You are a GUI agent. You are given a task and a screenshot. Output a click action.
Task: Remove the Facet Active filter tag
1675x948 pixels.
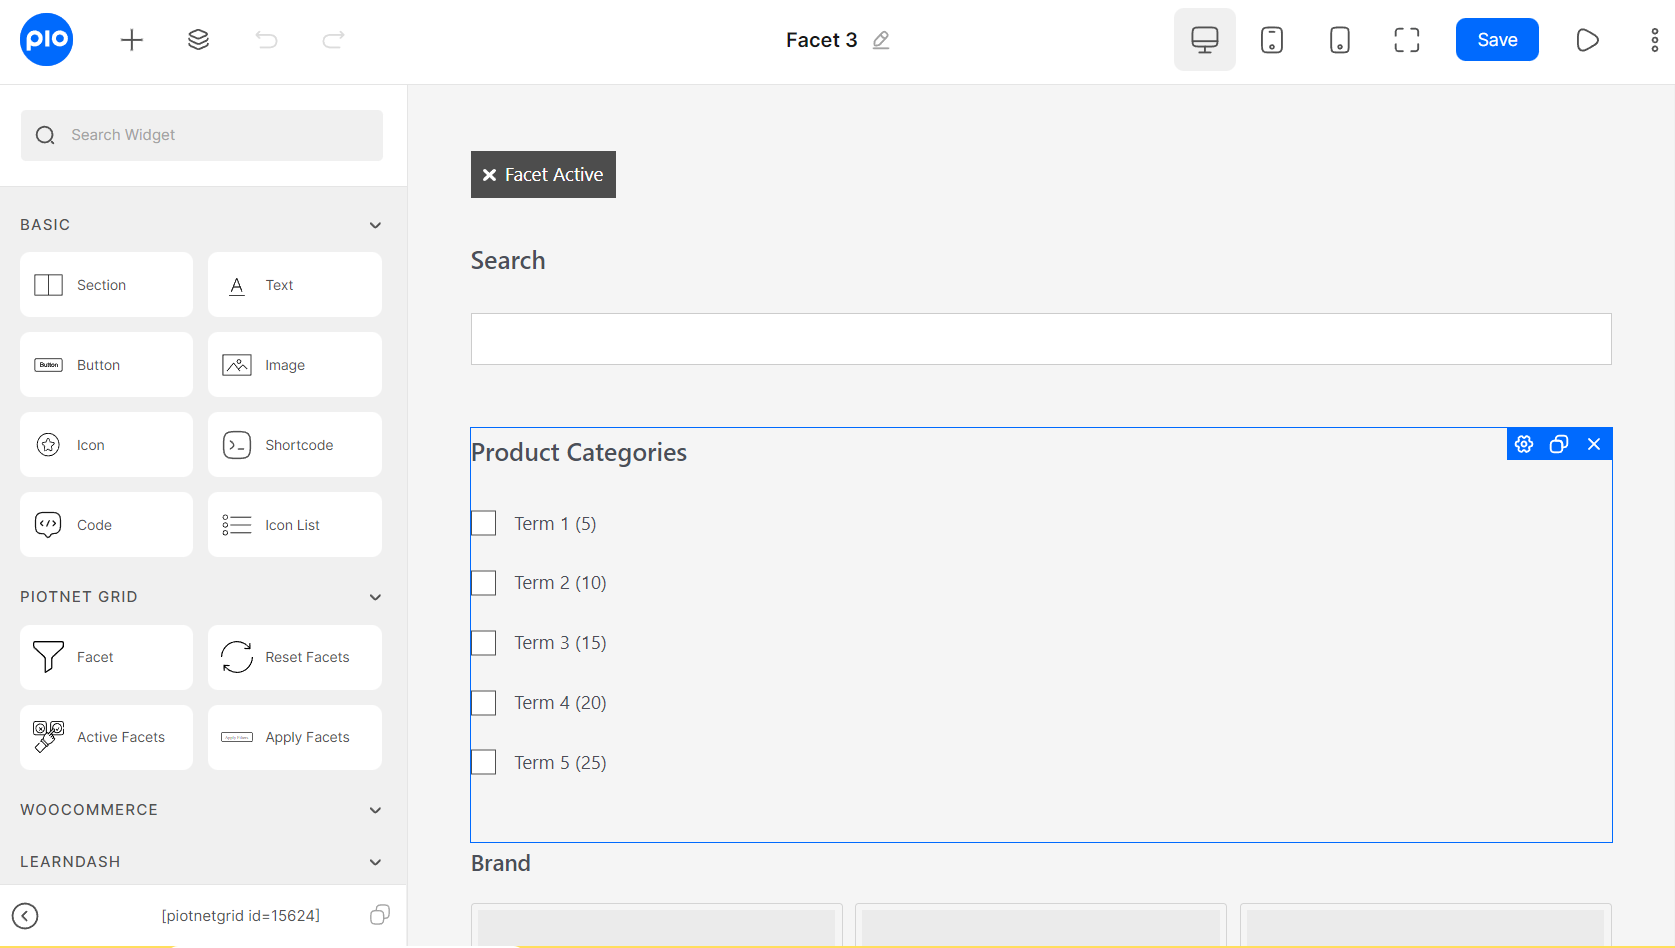pyautogui.click(x=489, y=174)
